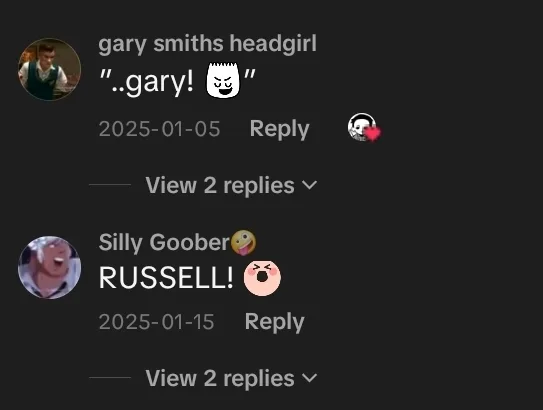The height and width of the screenshot is (410, 543).
Task: Click the gary smiths headgirl username
Action: coord(207,44)
